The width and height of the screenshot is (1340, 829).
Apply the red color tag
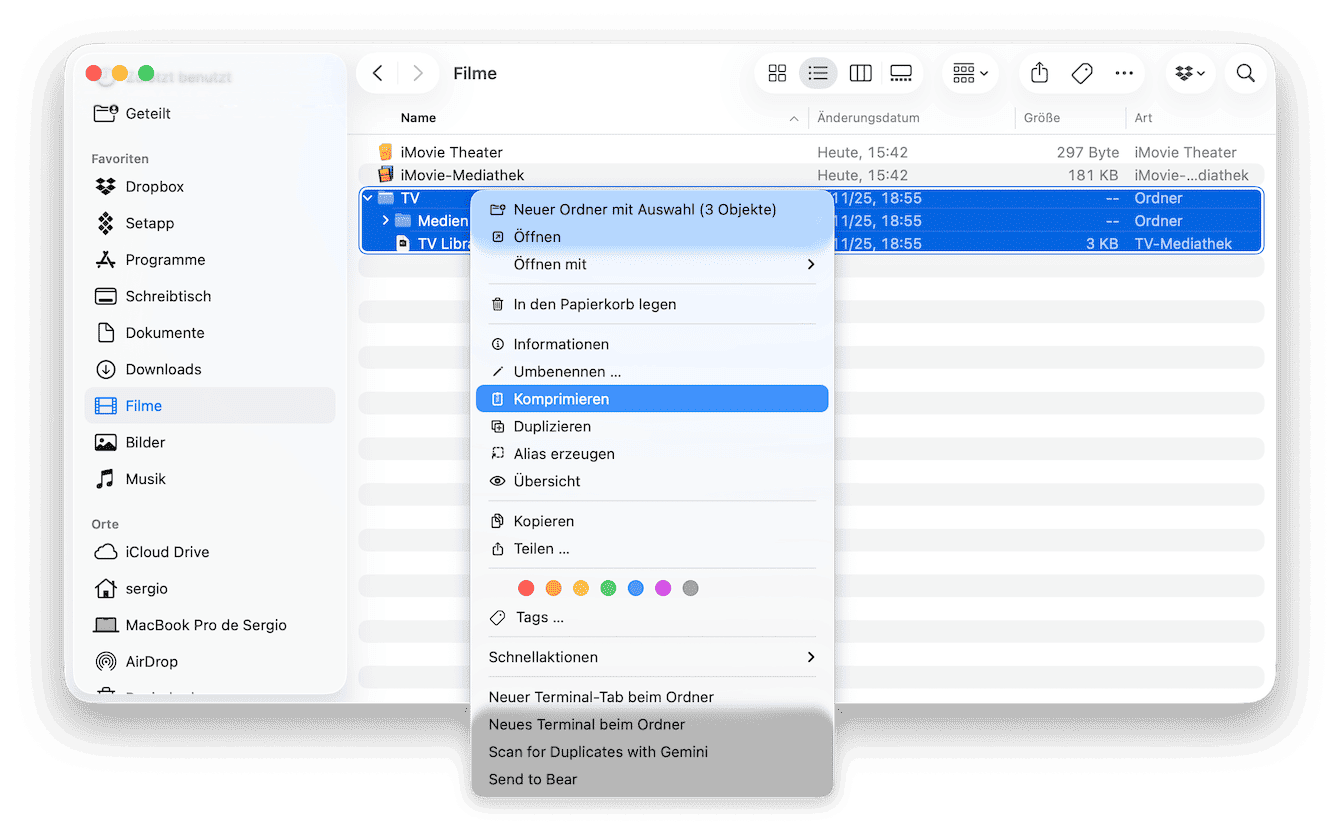coord(526,588)
